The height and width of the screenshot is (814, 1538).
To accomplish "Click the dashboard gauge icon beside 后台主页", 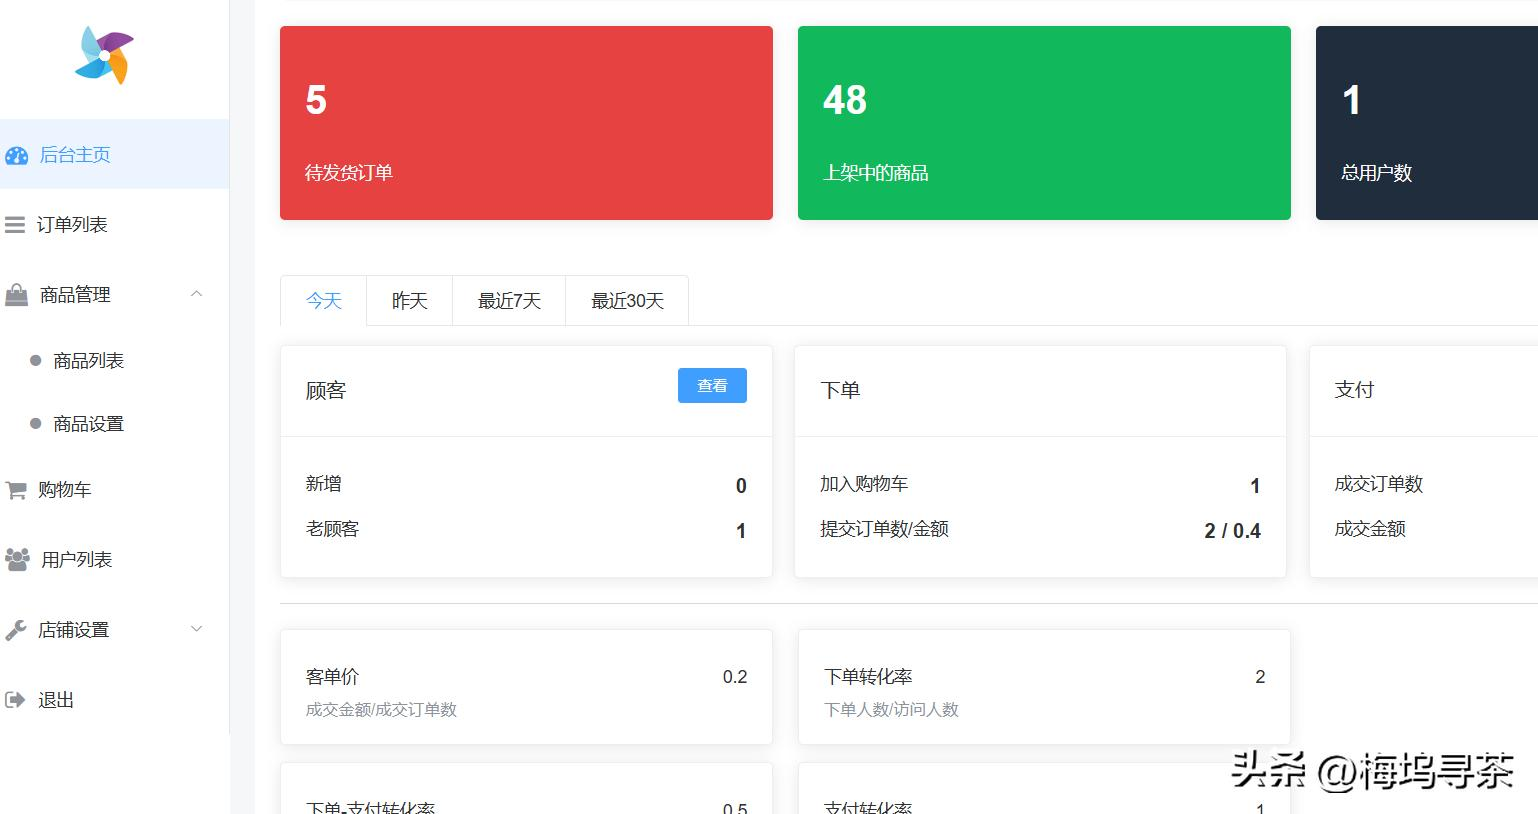I will (x=17, y=155).
